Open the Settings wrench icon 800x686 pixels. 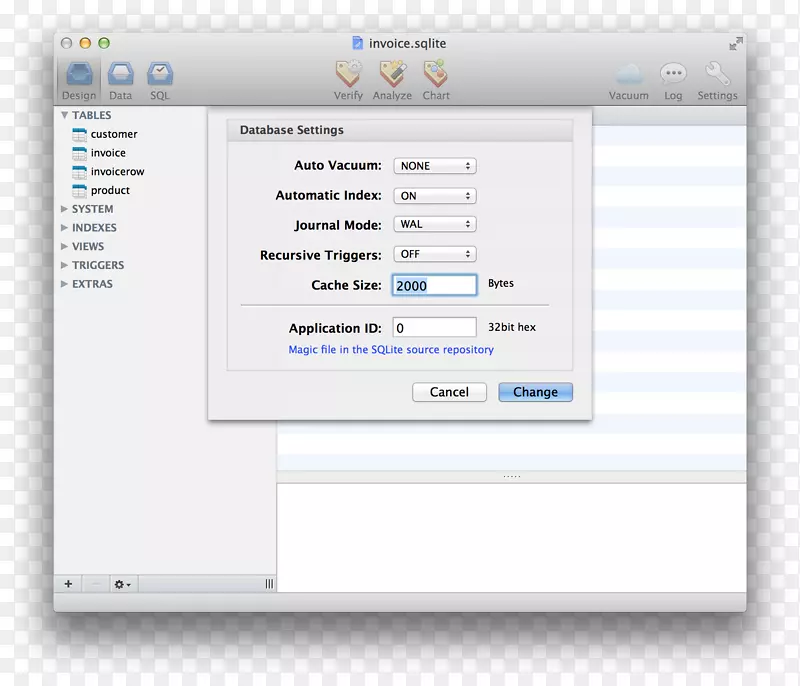[x=717, y=75]
